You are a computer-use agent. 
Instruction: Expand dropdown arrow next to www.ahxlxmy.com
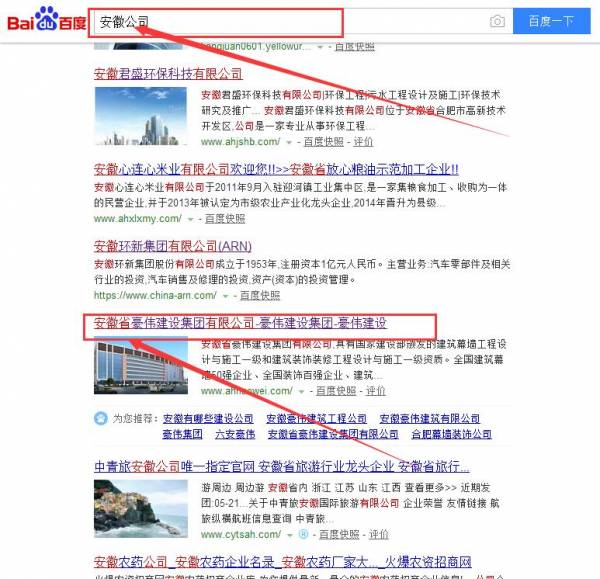(x=190, y=220)
